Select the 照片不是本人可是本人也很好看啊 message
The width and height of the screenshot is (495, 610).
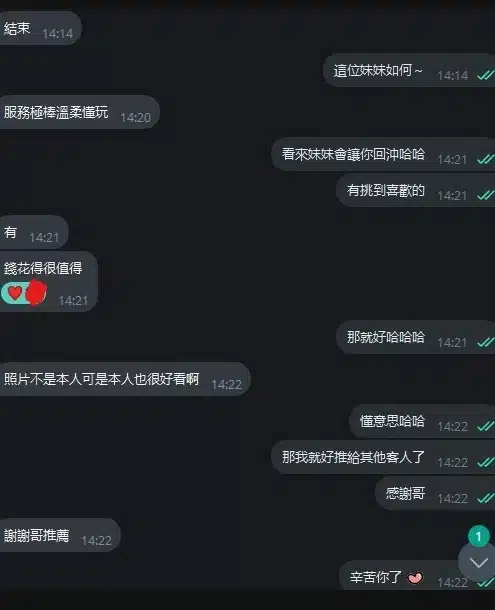(125, 379)
